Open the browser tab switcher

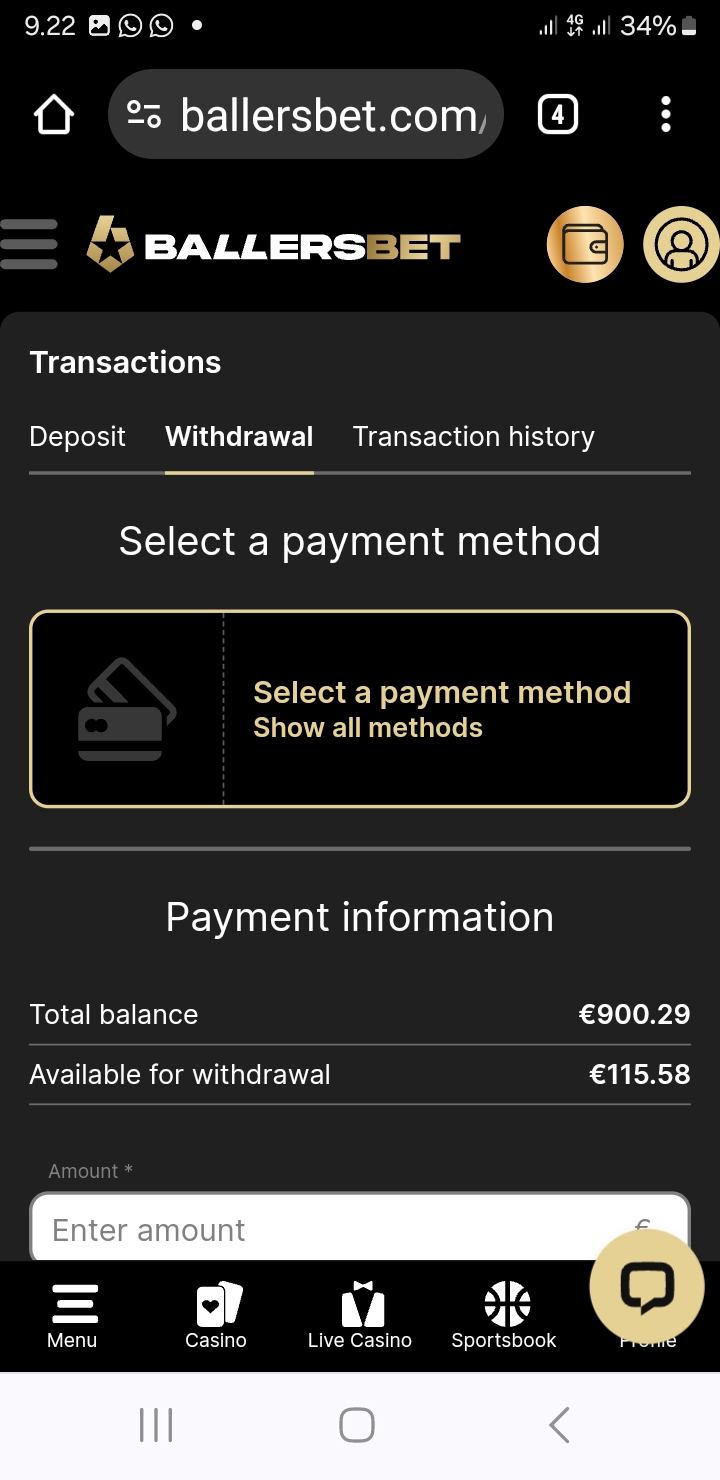[x=557, y=115]
